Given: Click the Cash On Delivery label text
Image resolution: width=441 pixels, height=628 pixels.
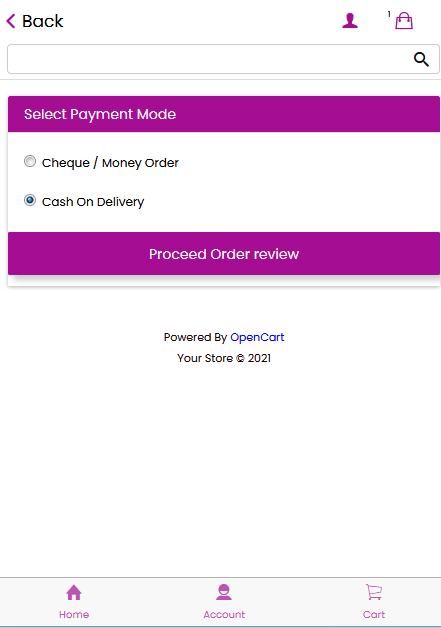Looking at the screenshot, I should 93,202.
